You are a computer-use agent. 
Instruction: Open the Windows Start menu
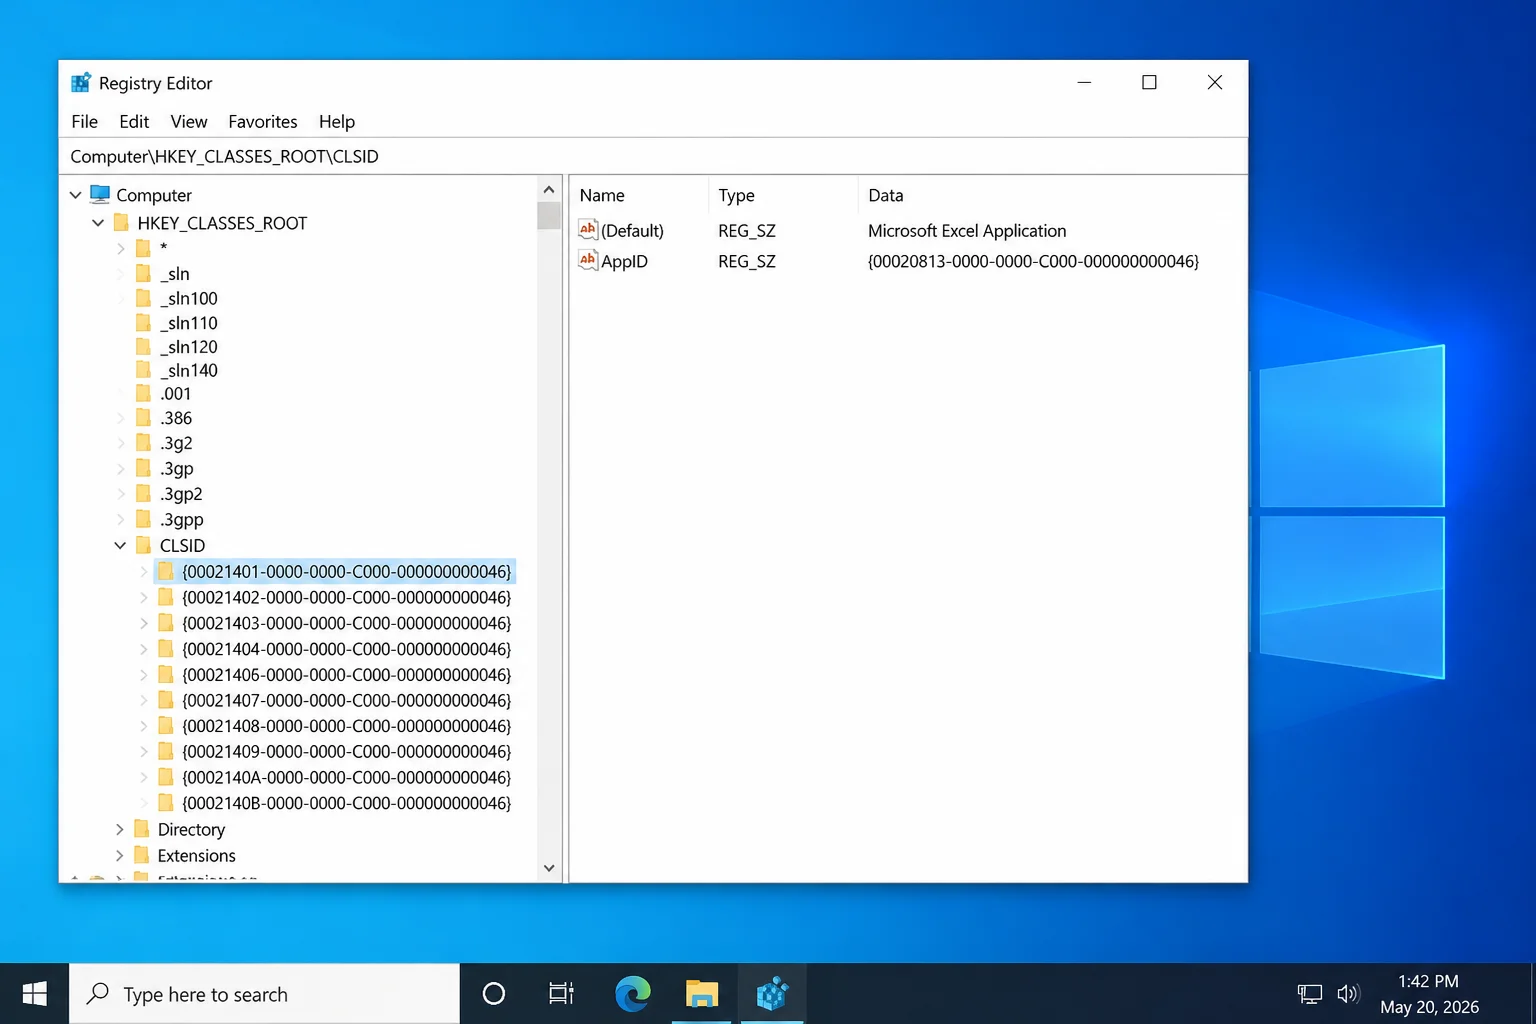[34, 994]
